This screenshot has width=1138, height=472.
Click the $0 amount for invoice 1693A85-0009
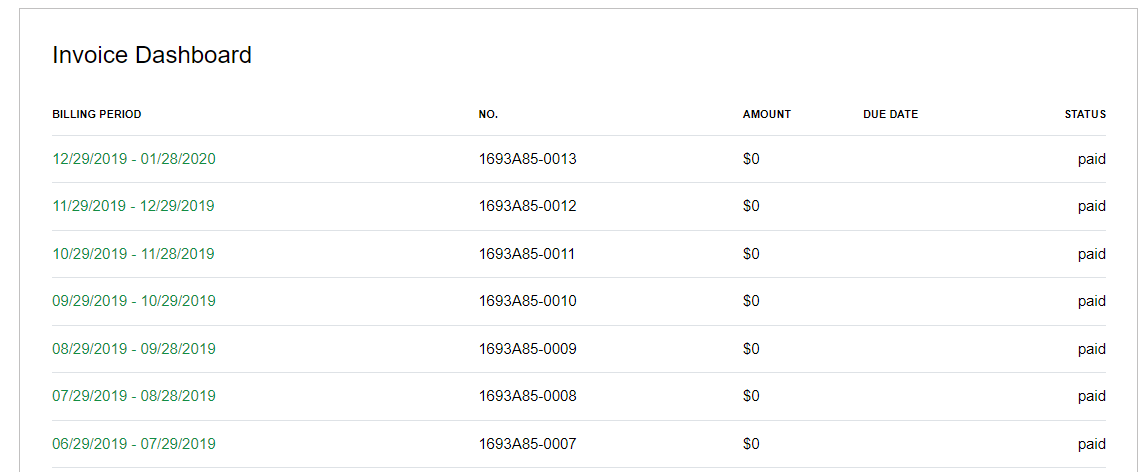point(751,349)
